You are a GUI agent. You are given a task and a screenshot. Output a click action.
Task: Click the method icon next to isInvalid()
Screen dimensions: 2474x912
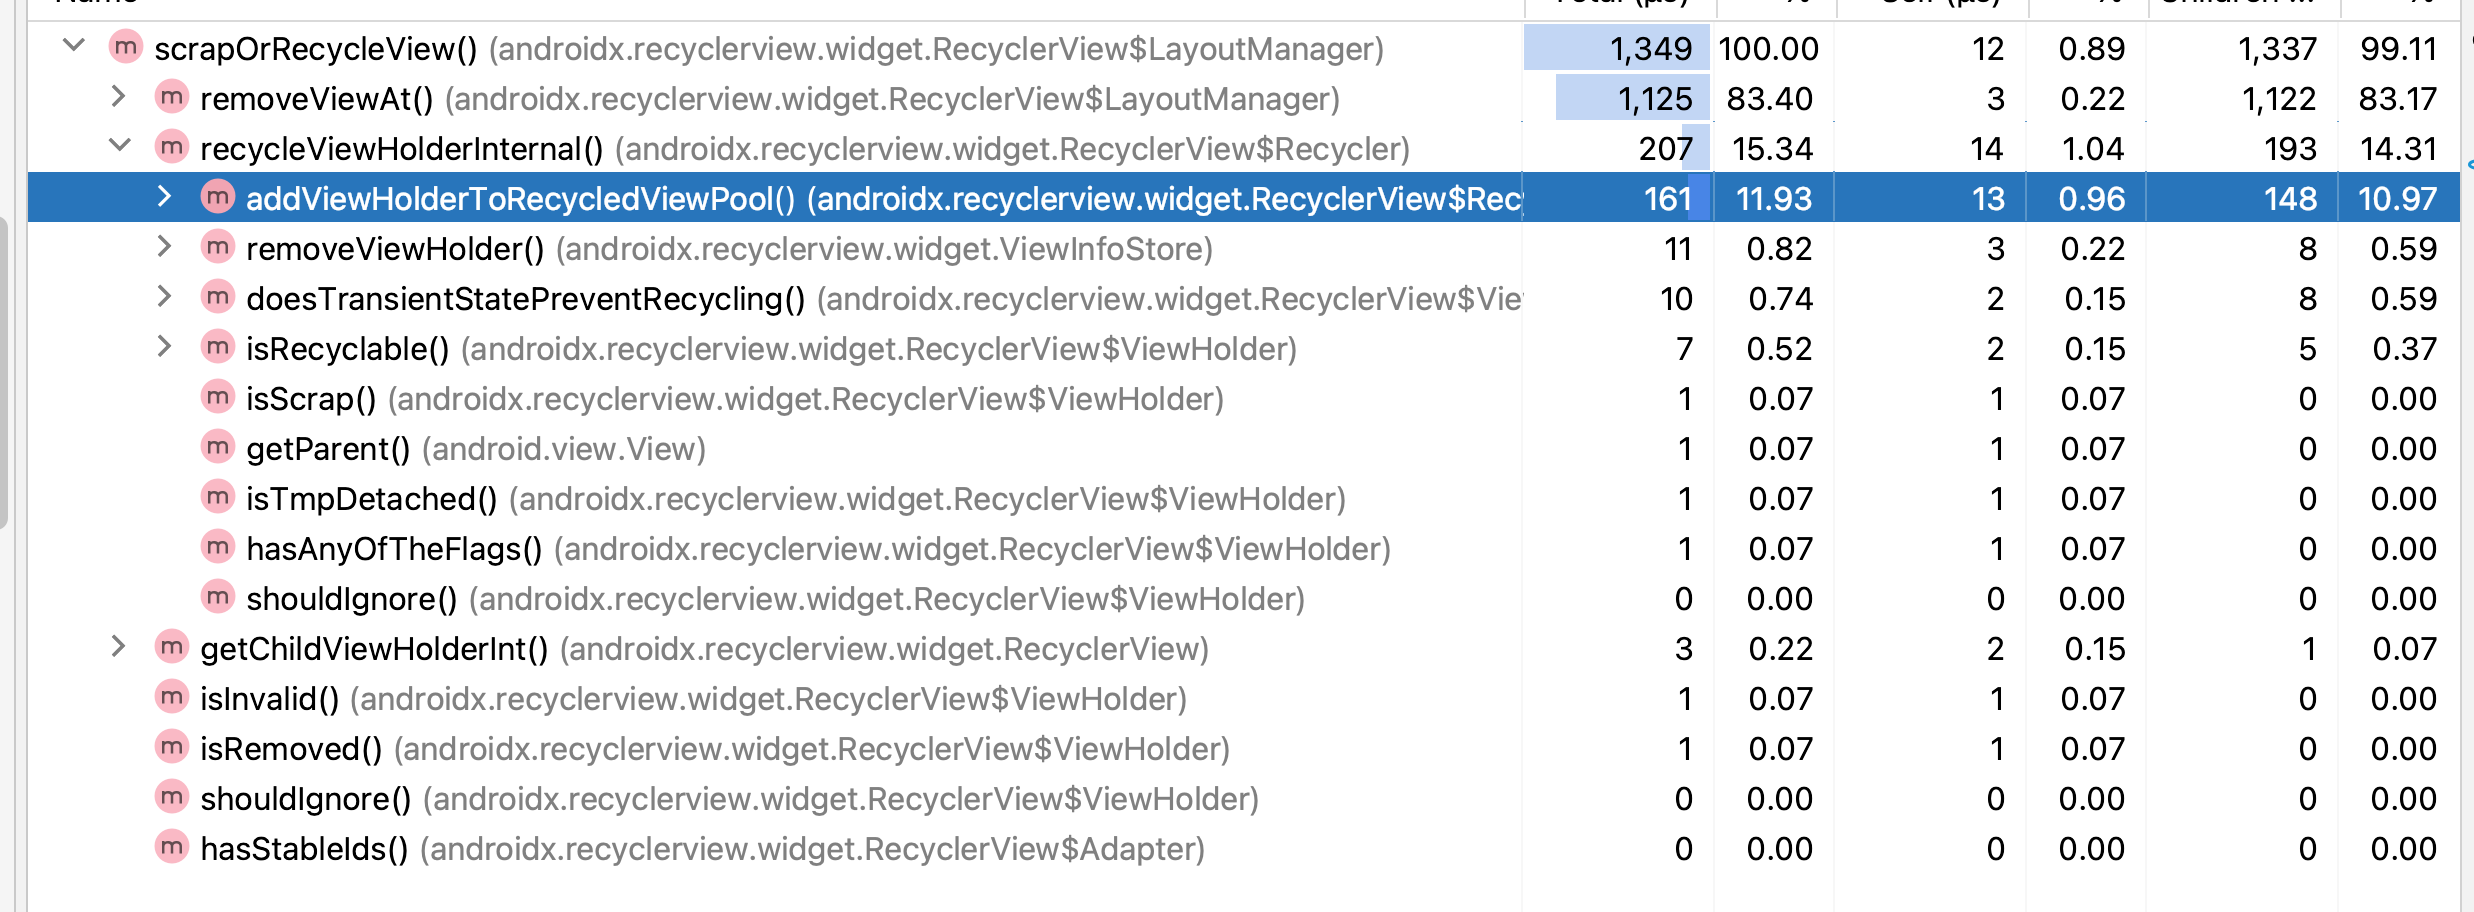tap(172, 697)
